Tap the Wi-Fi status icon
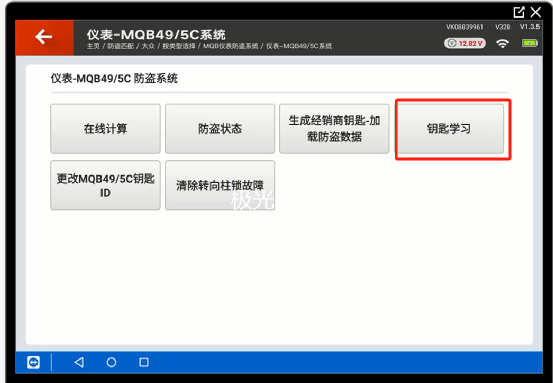553x383 pixels. click(502, 43)
